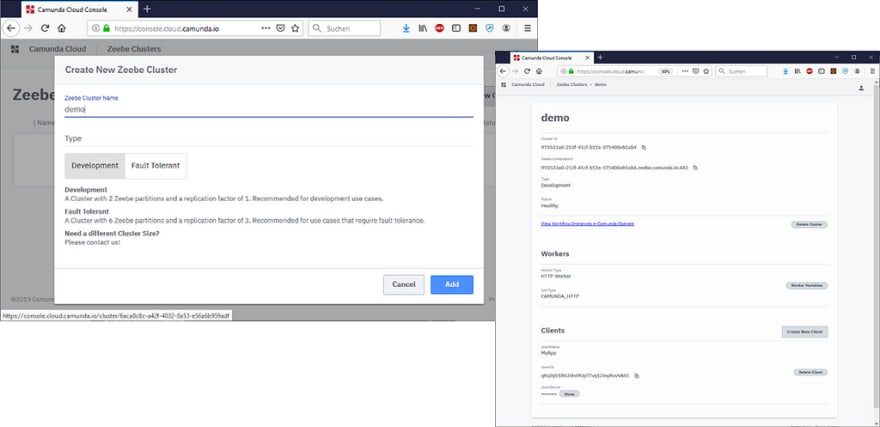Open user profile icon in right window
The image size is (880, 427).
click(x=861, y=88)
